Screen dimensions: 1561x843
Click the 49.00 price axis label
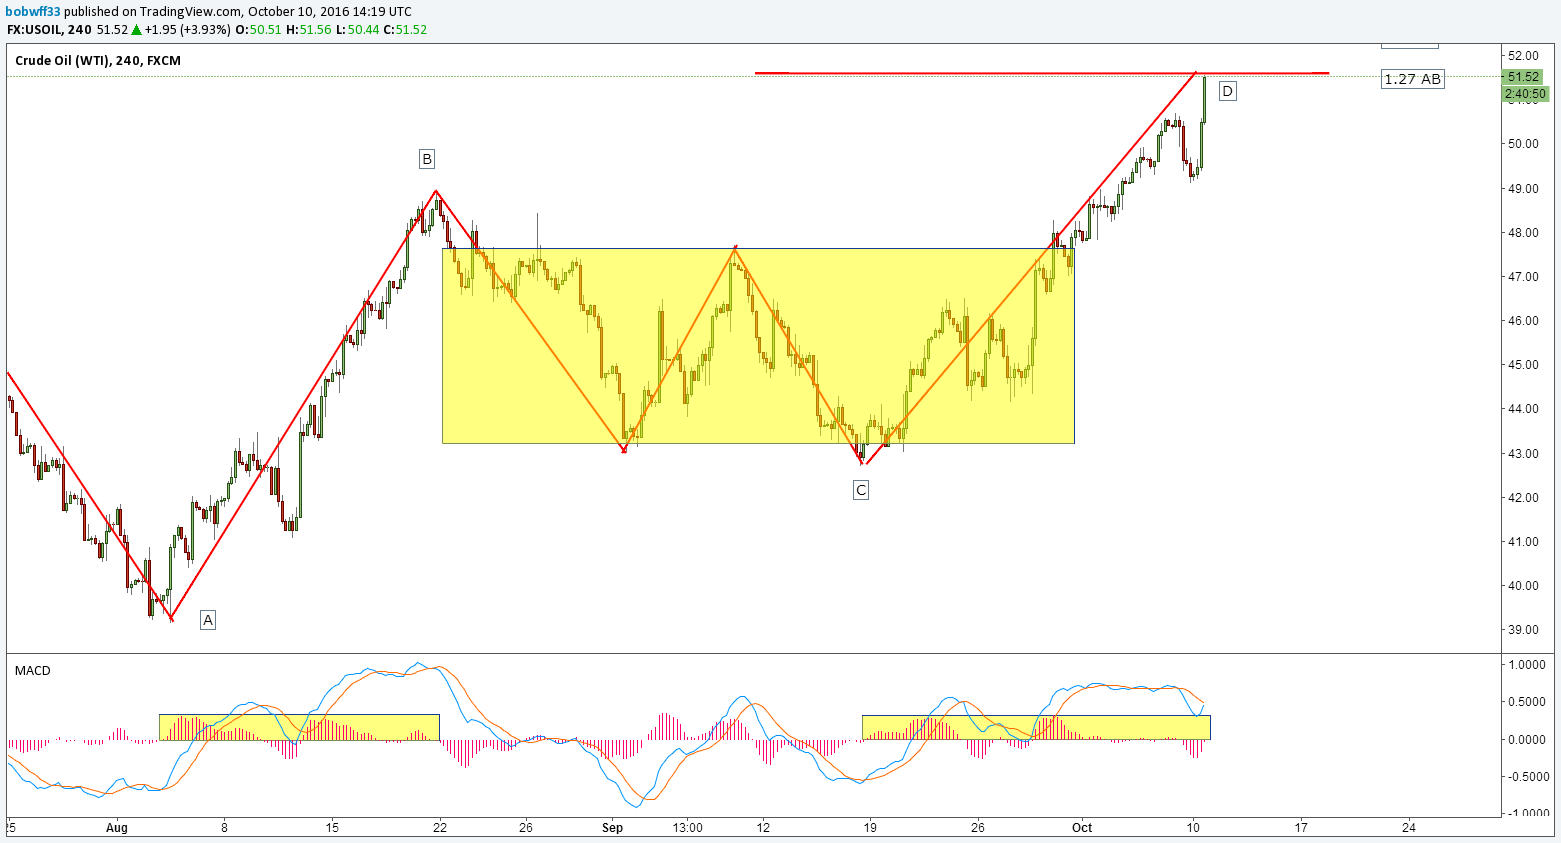click(1524, 188)
